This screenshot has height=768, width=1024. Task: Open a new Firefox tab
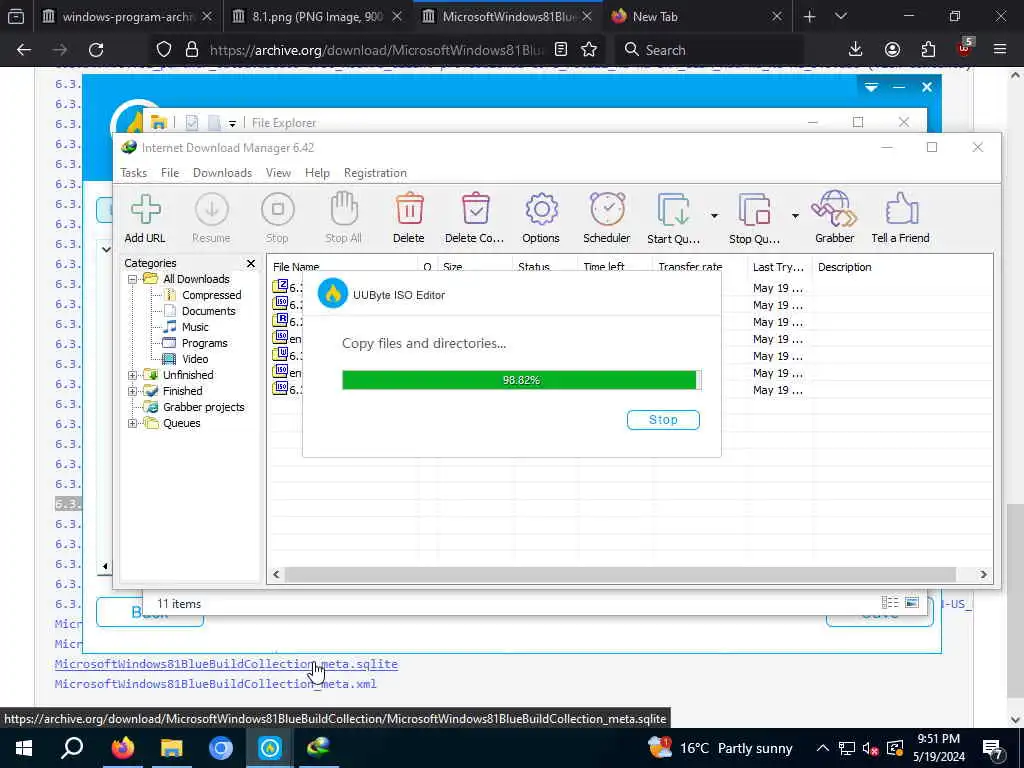(810, 17)
